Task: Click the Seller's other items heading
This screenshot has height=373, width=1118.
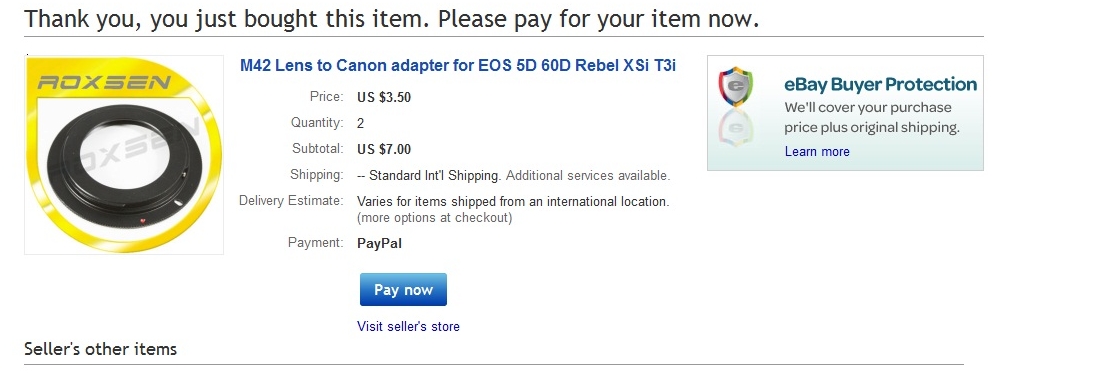Action: (x=101, y=349)
